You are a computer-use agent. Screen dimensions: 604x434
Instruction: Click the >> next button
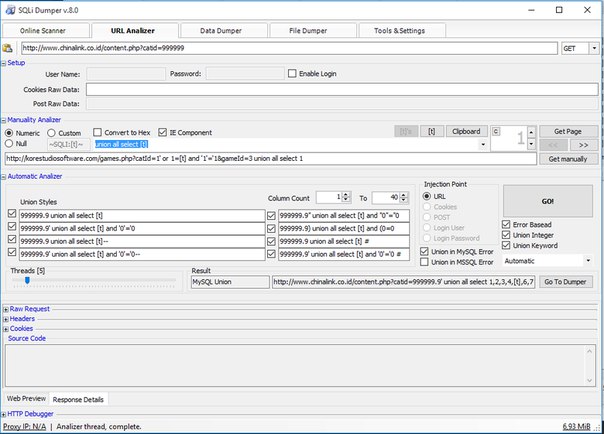tap(584, 145)
